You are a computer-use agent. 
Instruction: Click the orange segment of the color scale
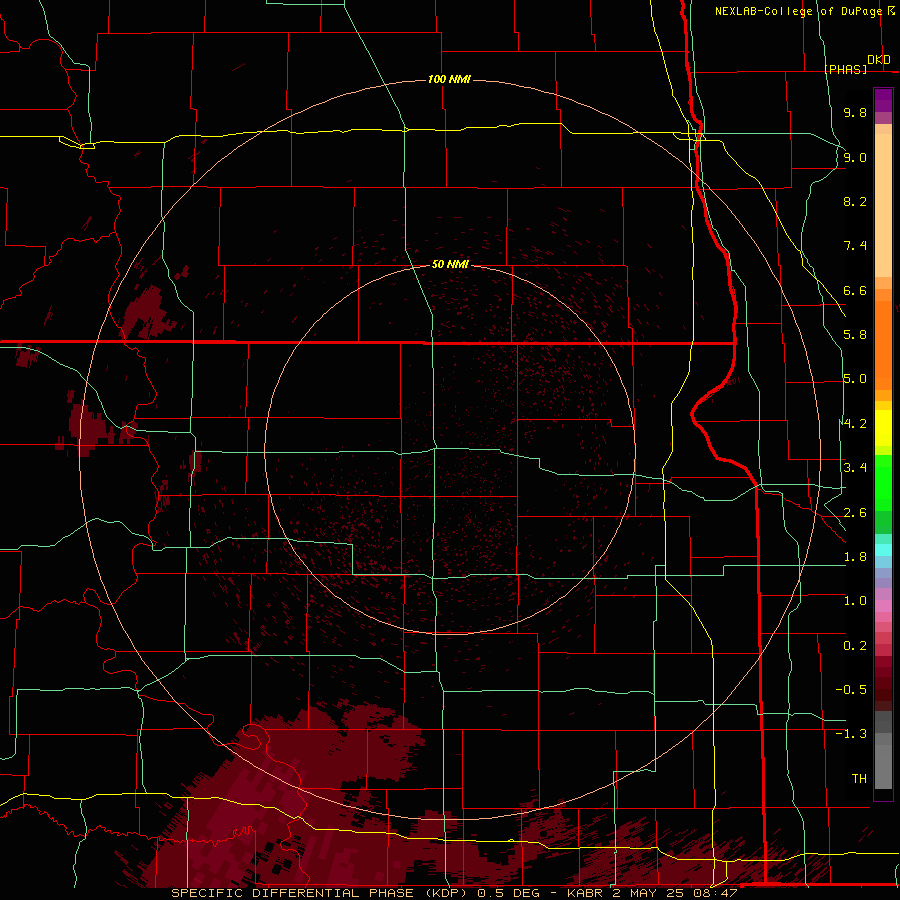[883, 345]
